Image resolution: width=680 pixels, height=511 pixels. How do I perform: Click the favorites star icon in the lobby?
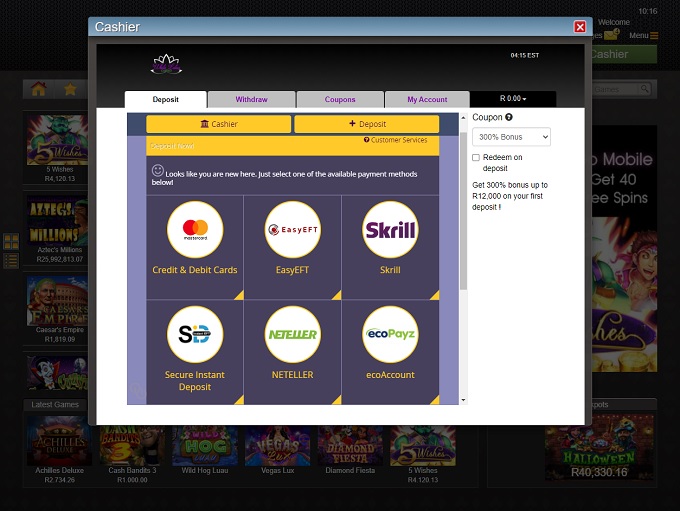(70, 89)
